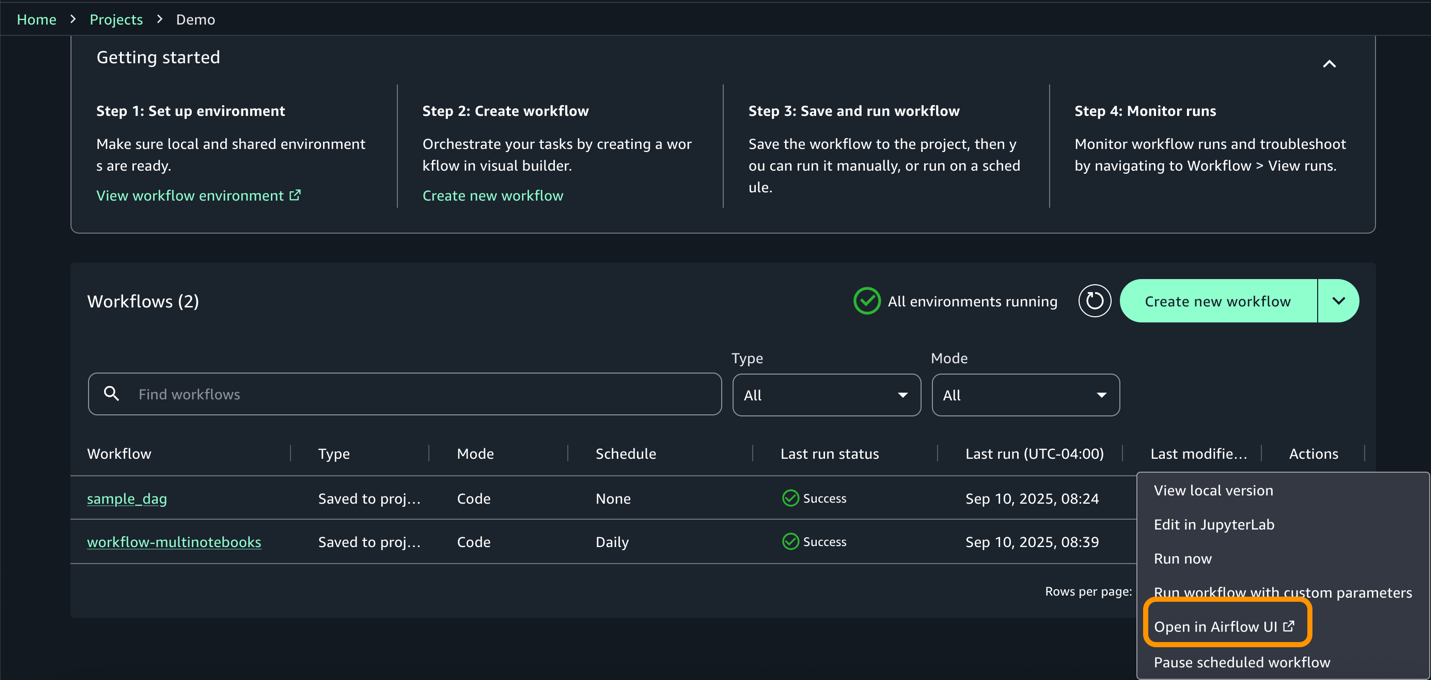1431x680 pixels.
Task: Click the green all environments running checkmark
Action: click(x=866, y=301)
